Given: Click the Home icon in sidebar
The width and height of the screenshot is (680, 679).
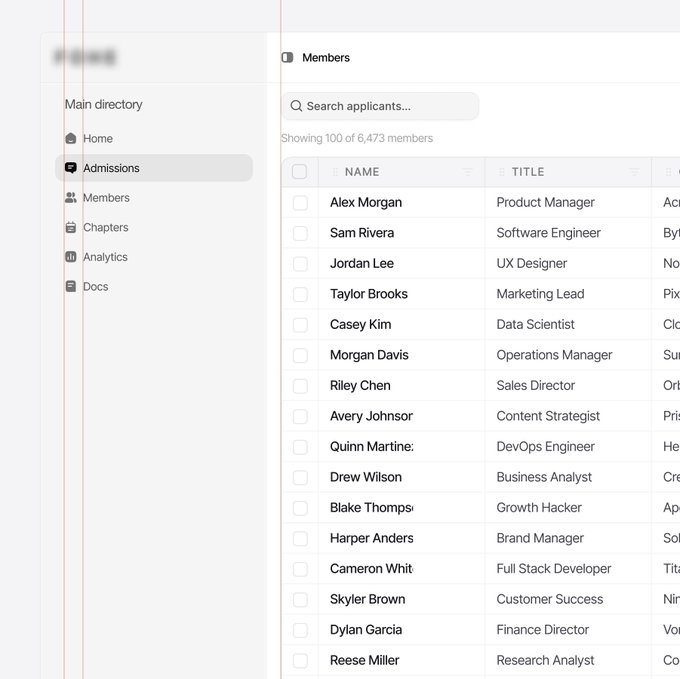Looking at the screenshot, I should [x=71, y=138].
